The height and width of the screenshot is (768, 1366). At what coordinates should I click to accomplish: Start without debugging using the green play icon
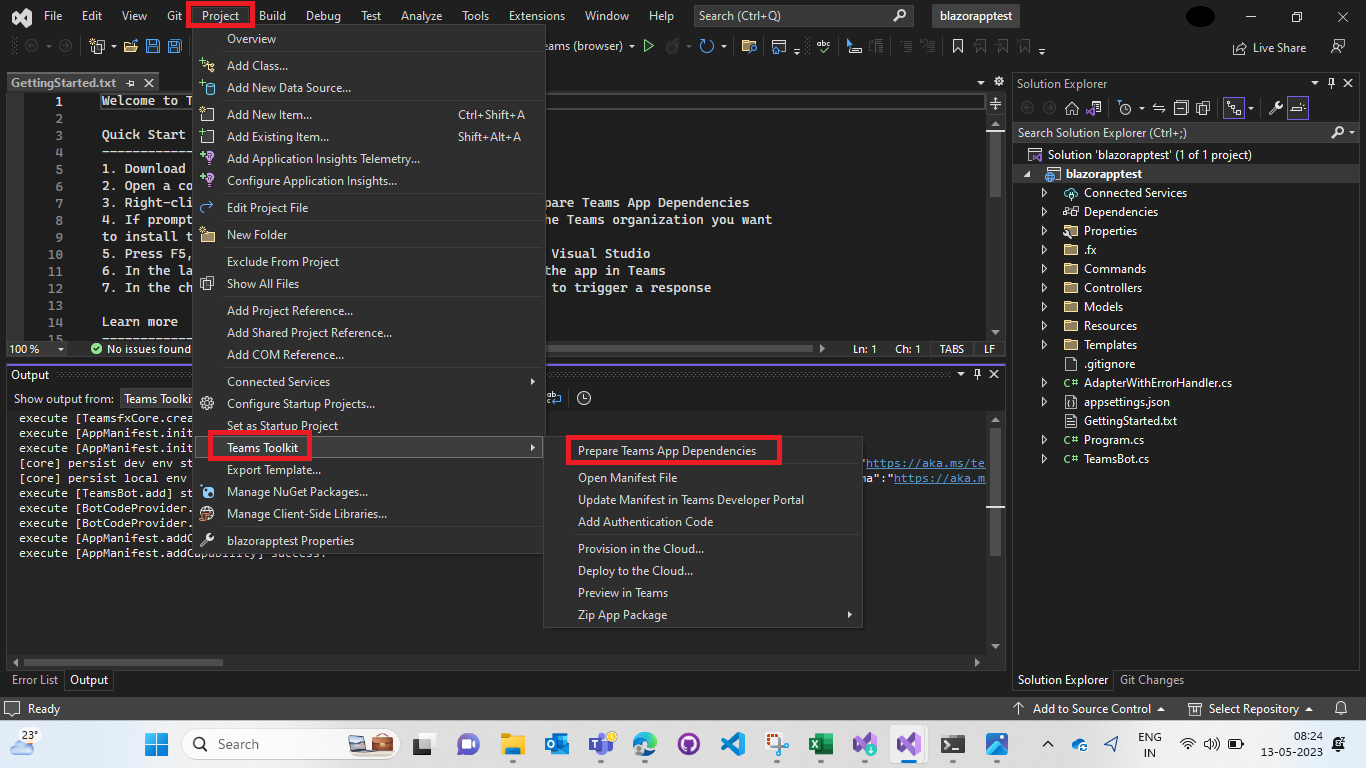point(649,46)
